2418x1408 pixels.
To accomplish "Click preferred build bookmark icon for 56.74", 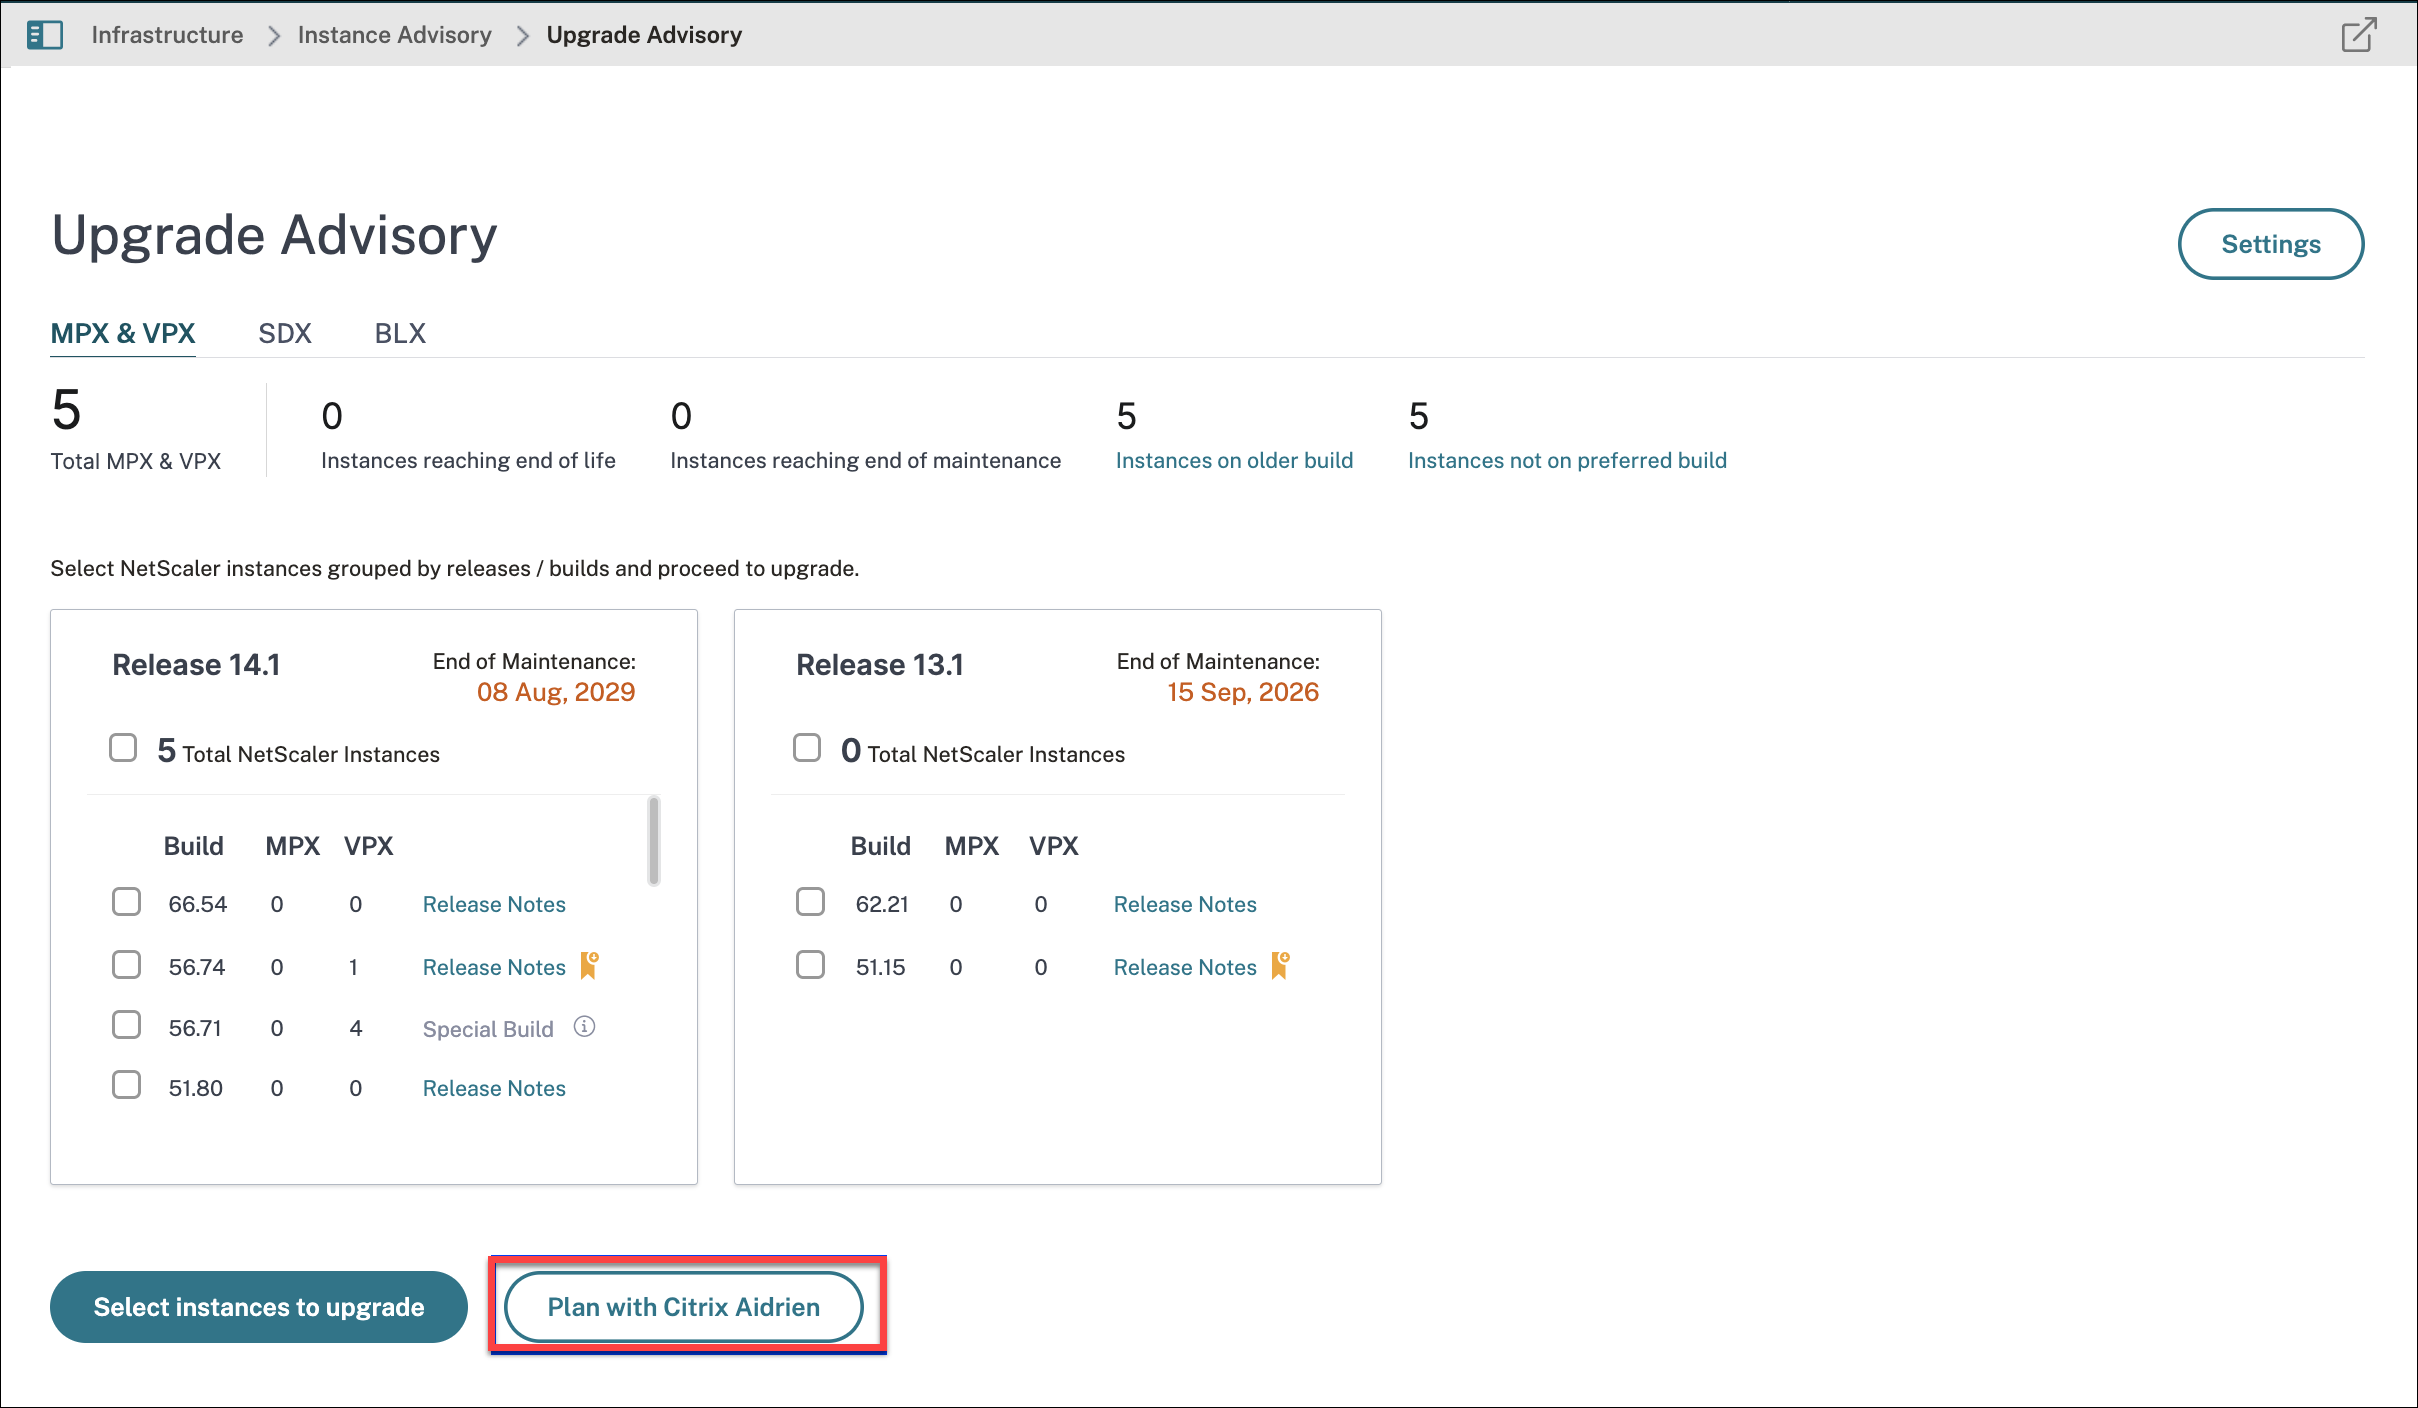I will tap(590, 965).
